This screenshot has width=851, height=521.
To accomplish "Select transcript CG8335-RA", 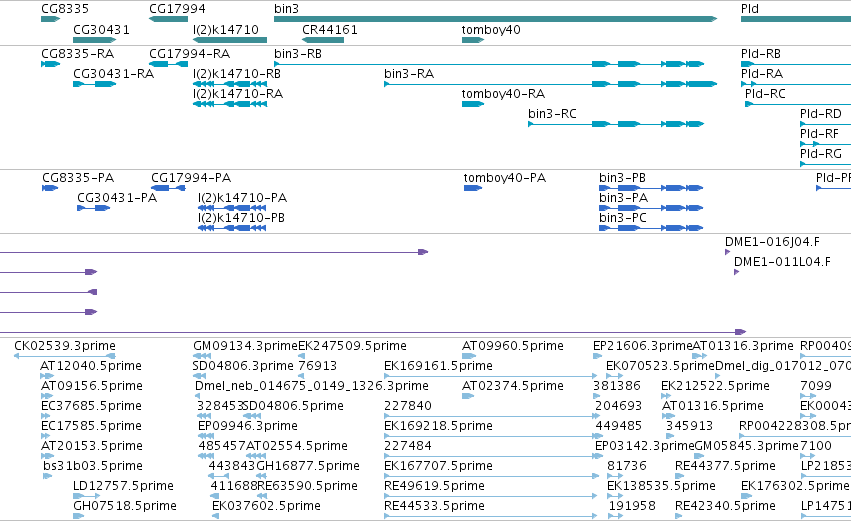I will pos(78,54).
